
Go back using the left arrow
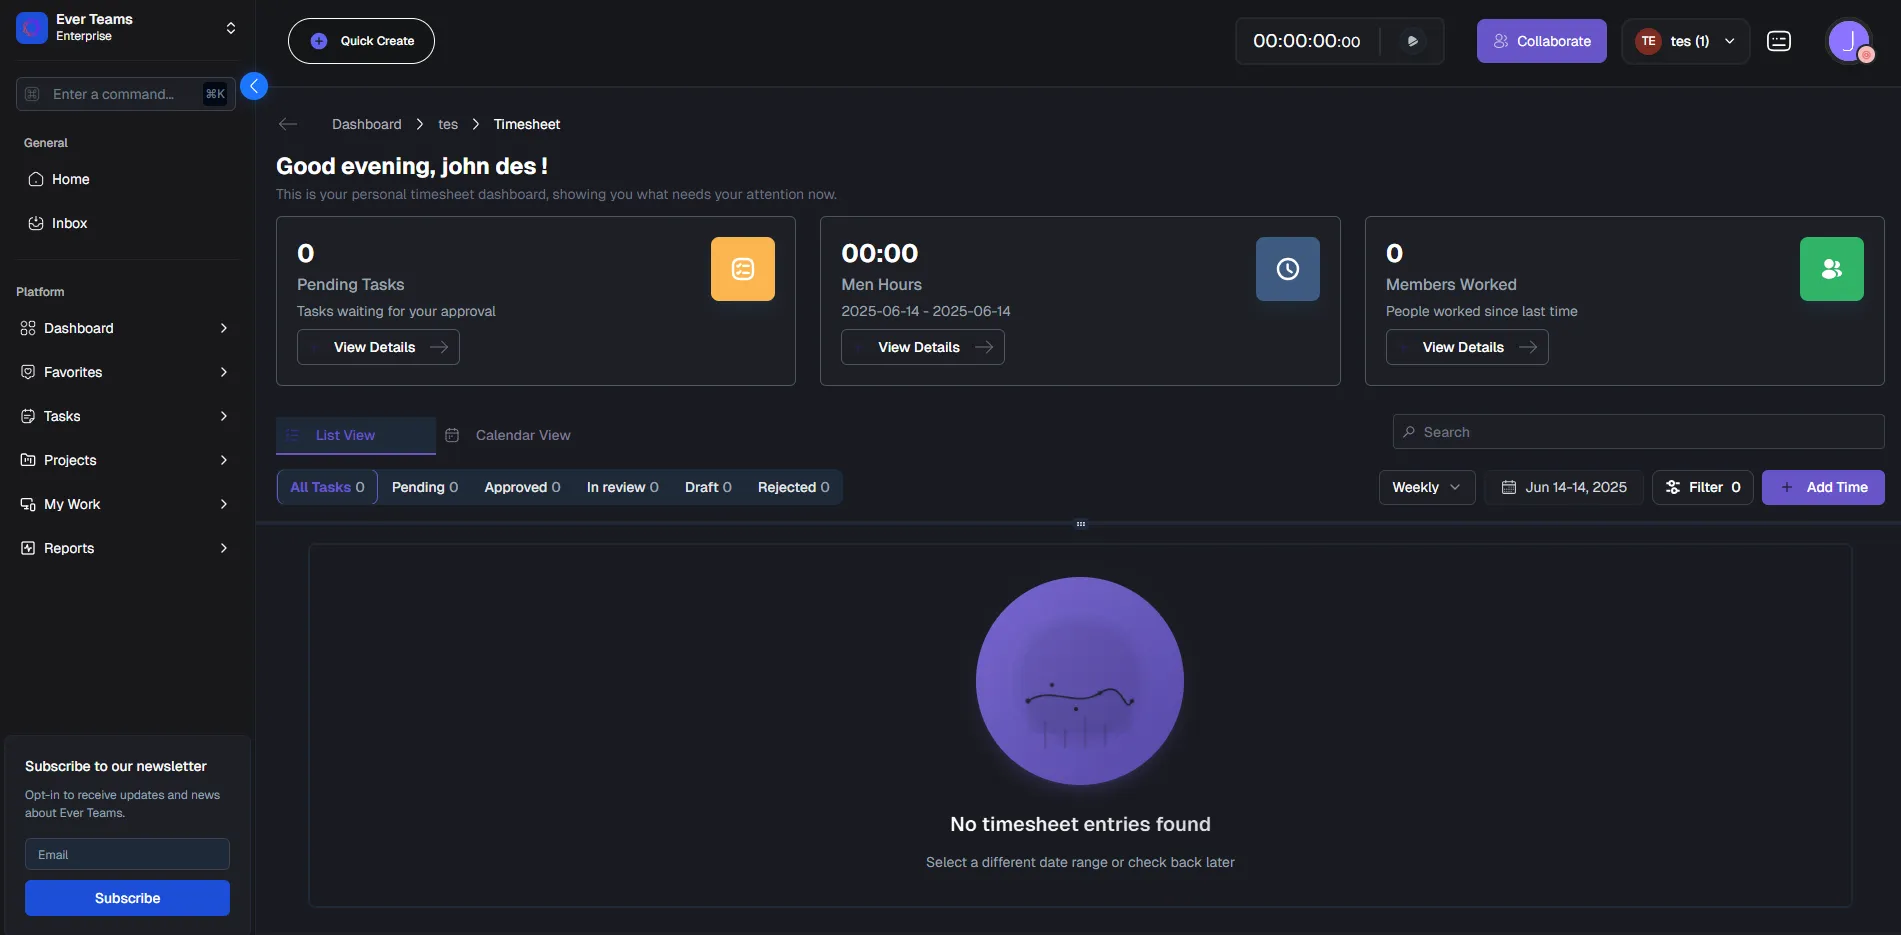click(x=288, y=124)
